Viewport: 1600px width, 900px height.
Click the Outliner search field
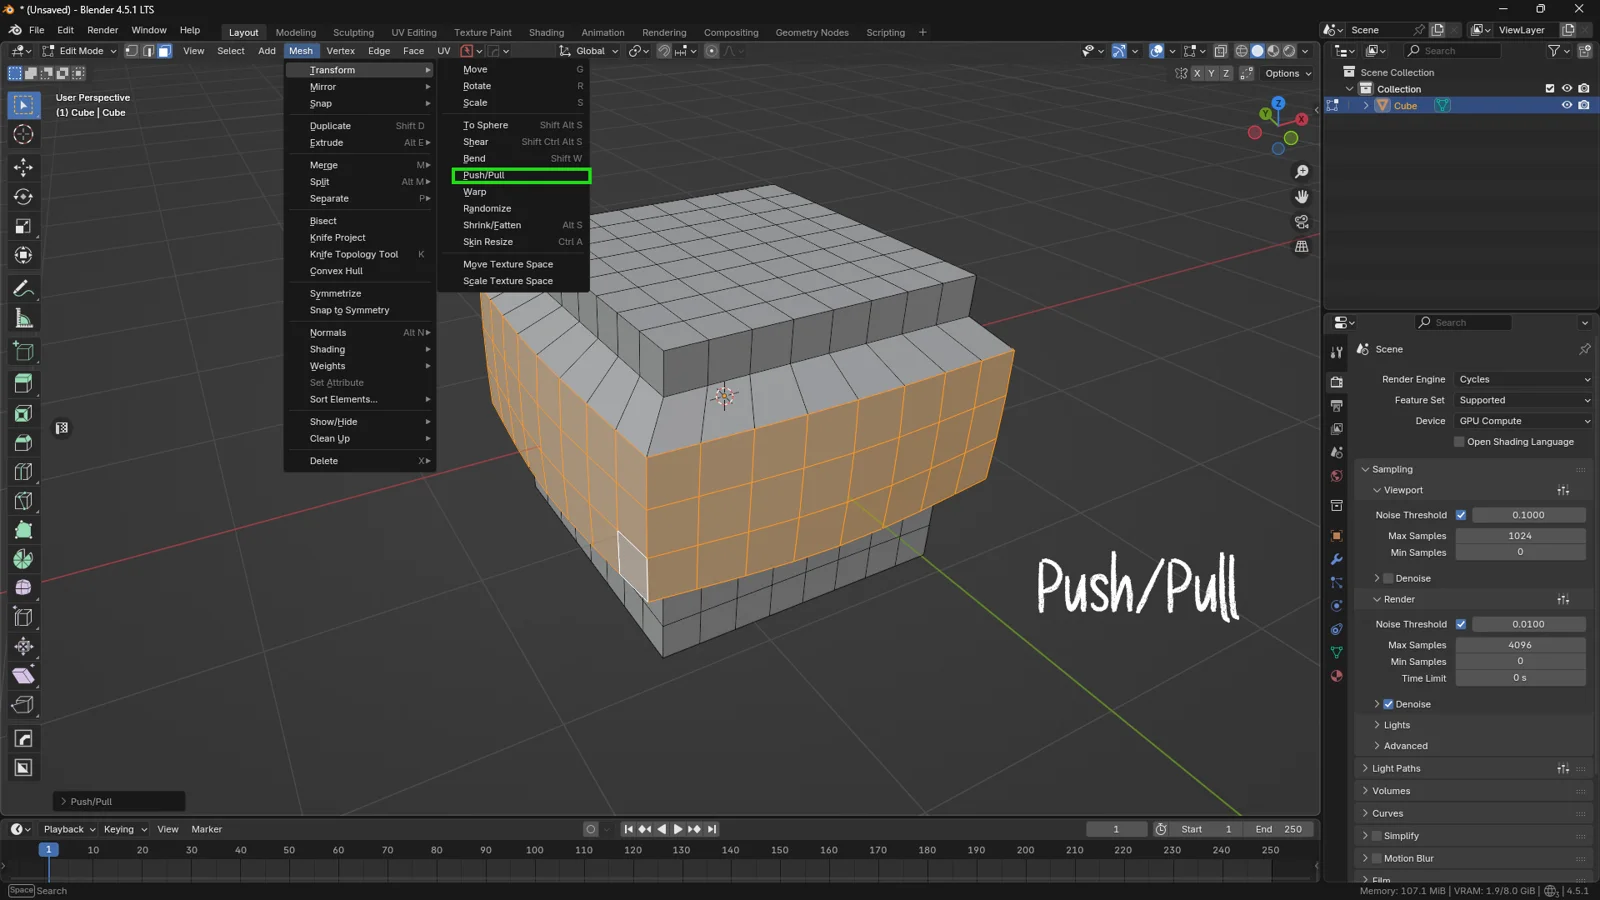click(x=1452, y=51)
